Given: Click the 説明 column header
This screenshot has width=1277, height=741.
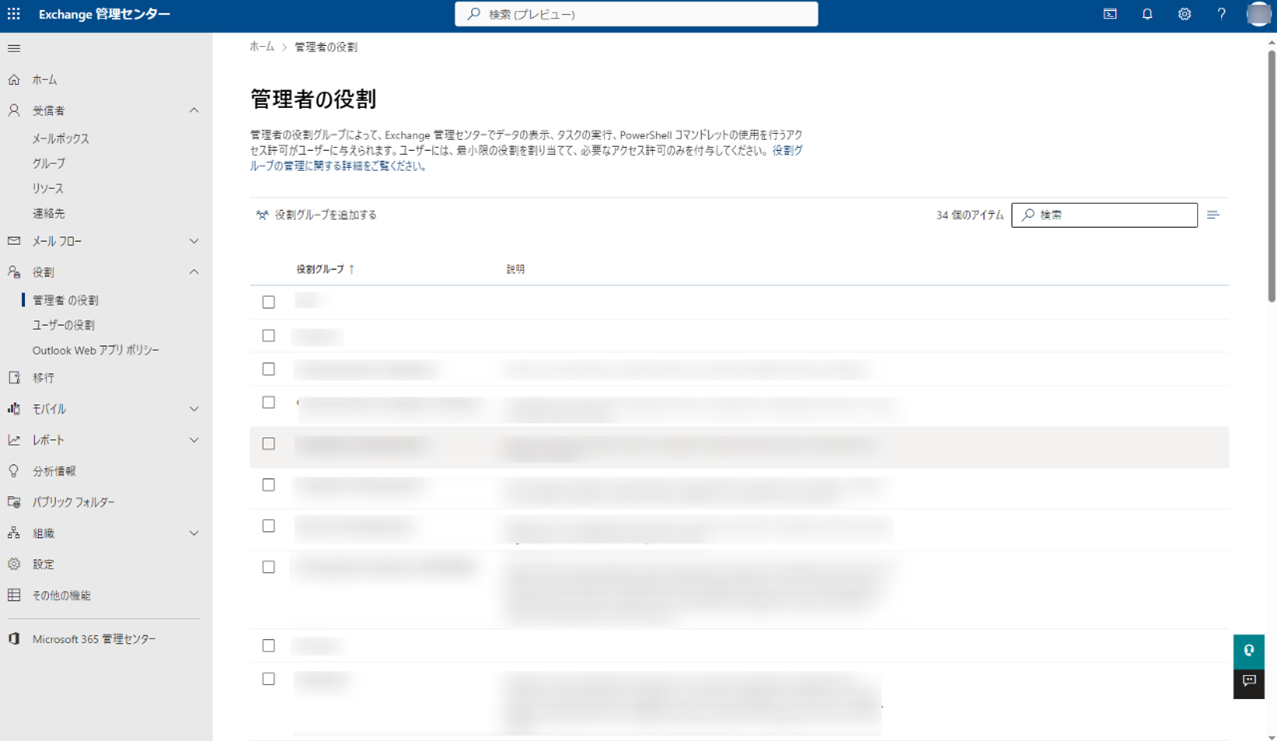Looking at the screenshot, I should [x=515, y=269].
